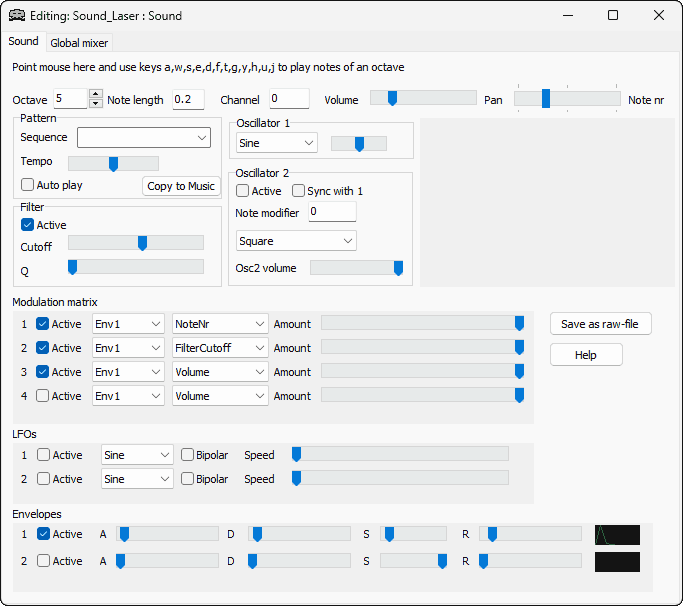The image size is (683, 606).
Task: Switch to the Global mixer tab
Action: [79, 43]
